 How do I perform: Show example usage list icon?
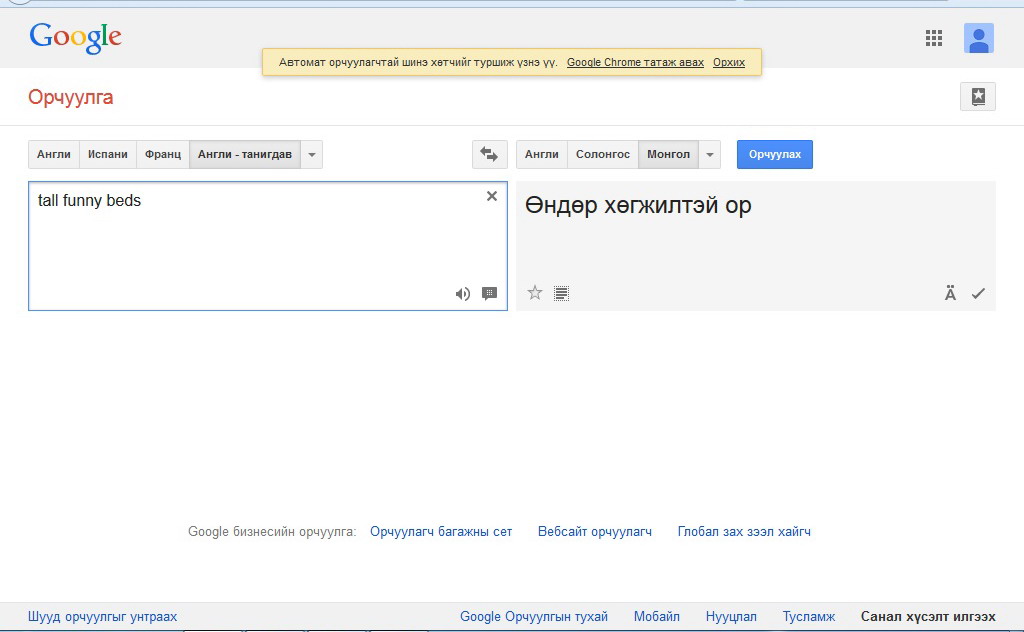coord(562,293)
